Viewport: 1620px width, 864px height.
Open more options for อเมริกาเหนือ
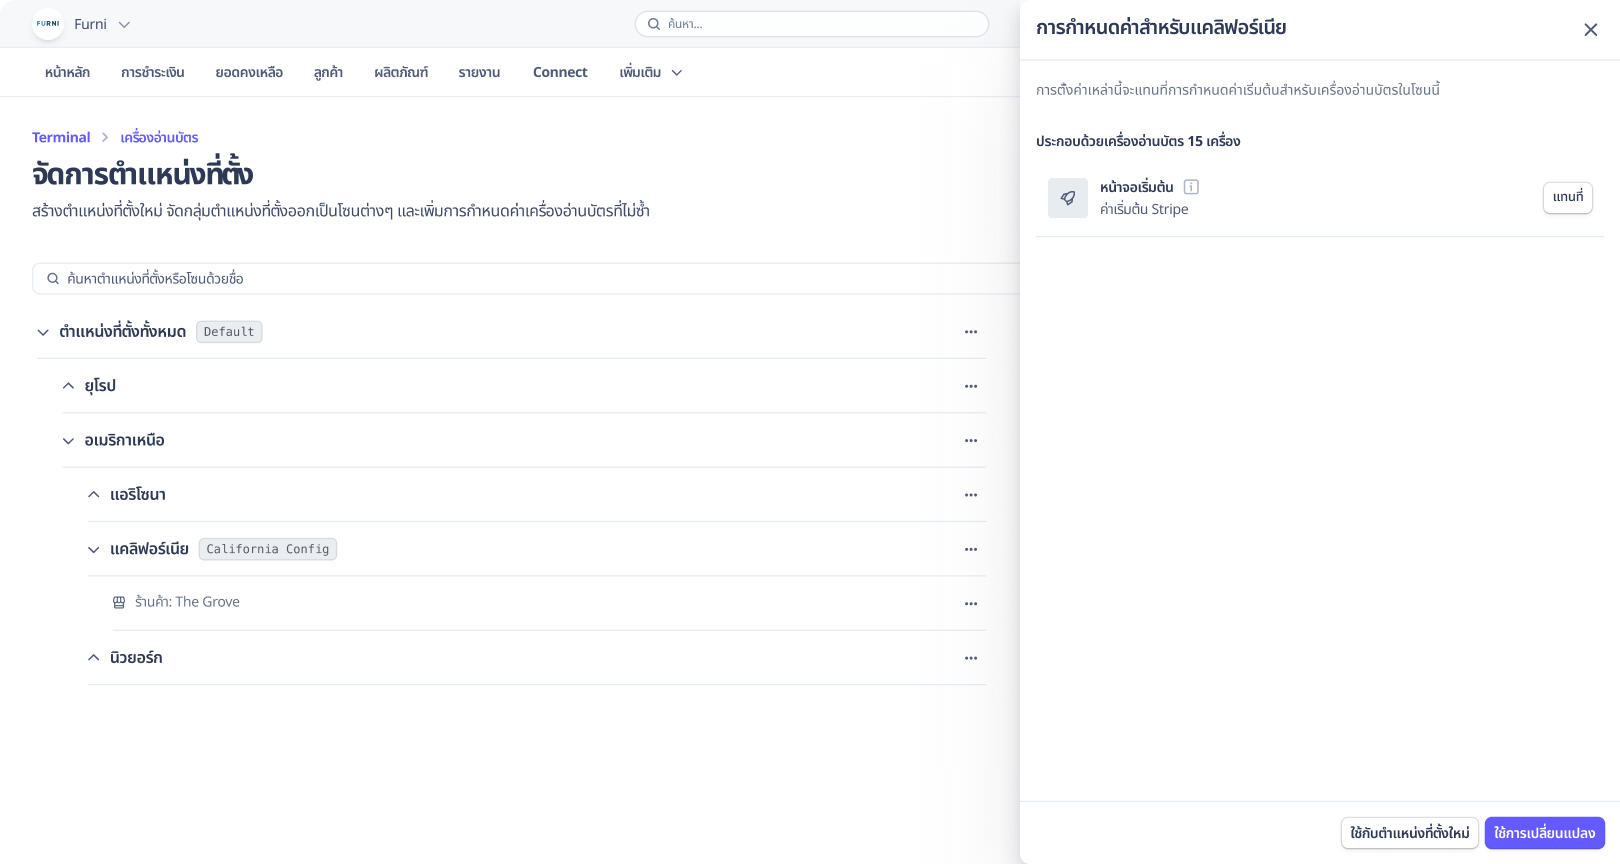tap(971, 440)
